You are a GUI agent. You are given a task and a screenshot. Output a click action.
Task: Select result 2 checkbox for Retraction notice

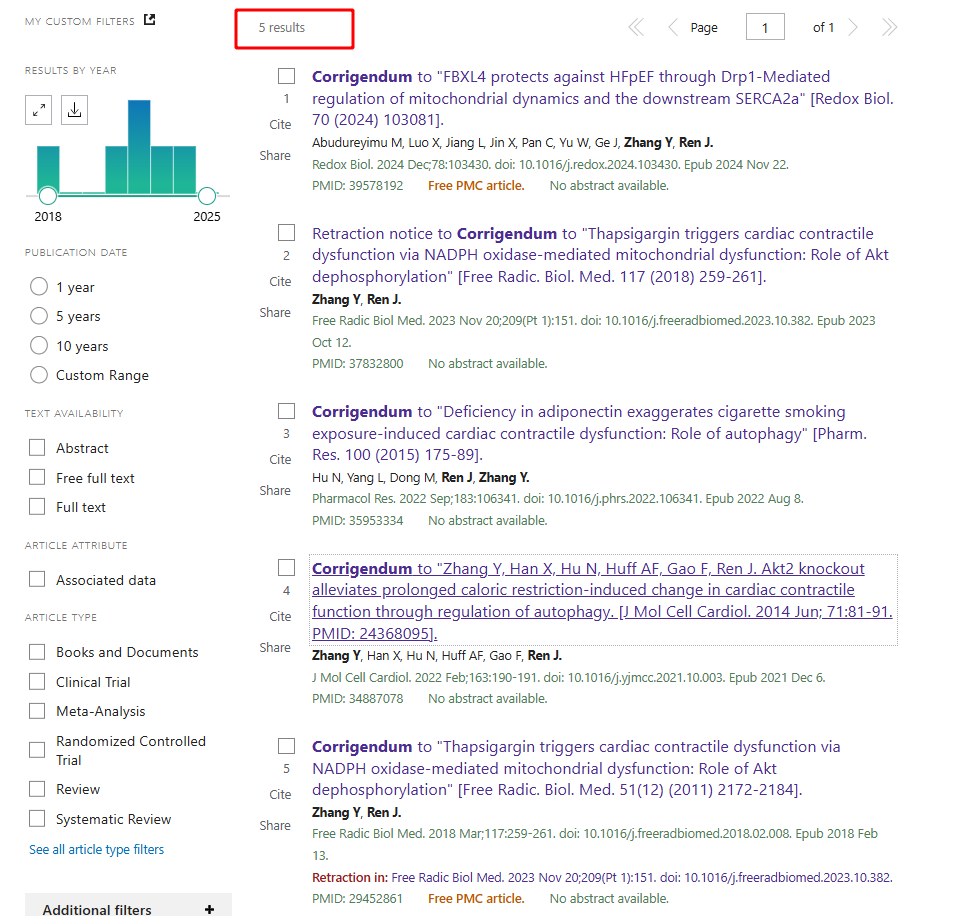coord(287,233)
